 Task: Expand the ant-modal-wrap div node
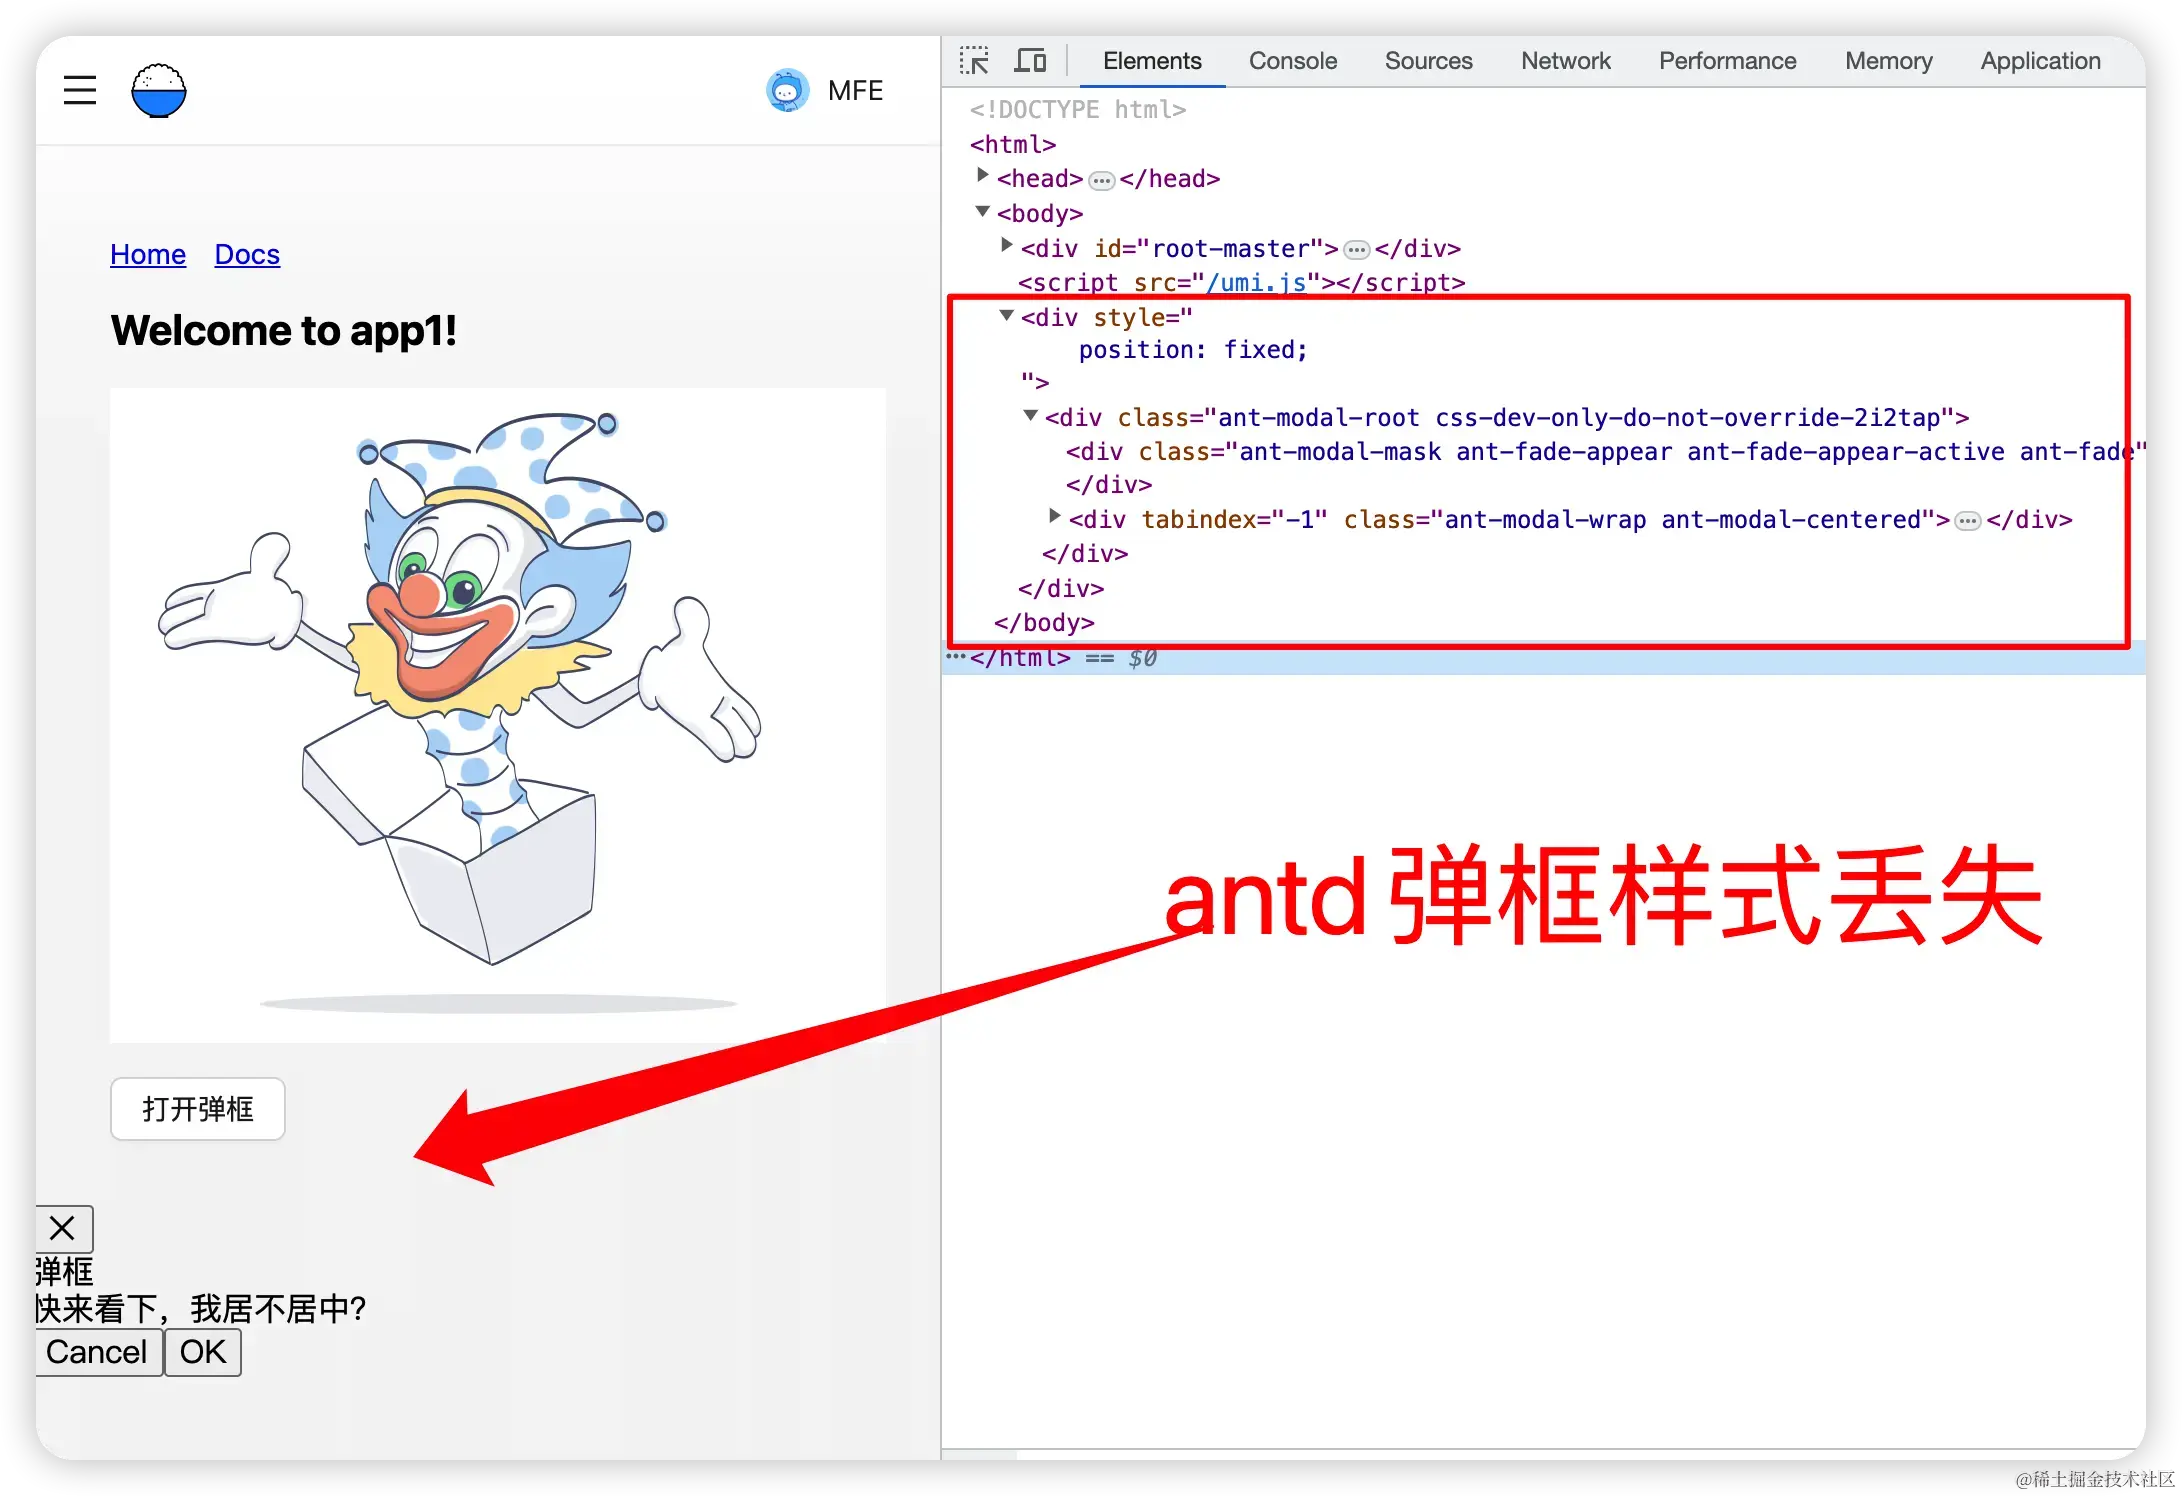(x=1055, y=517)
